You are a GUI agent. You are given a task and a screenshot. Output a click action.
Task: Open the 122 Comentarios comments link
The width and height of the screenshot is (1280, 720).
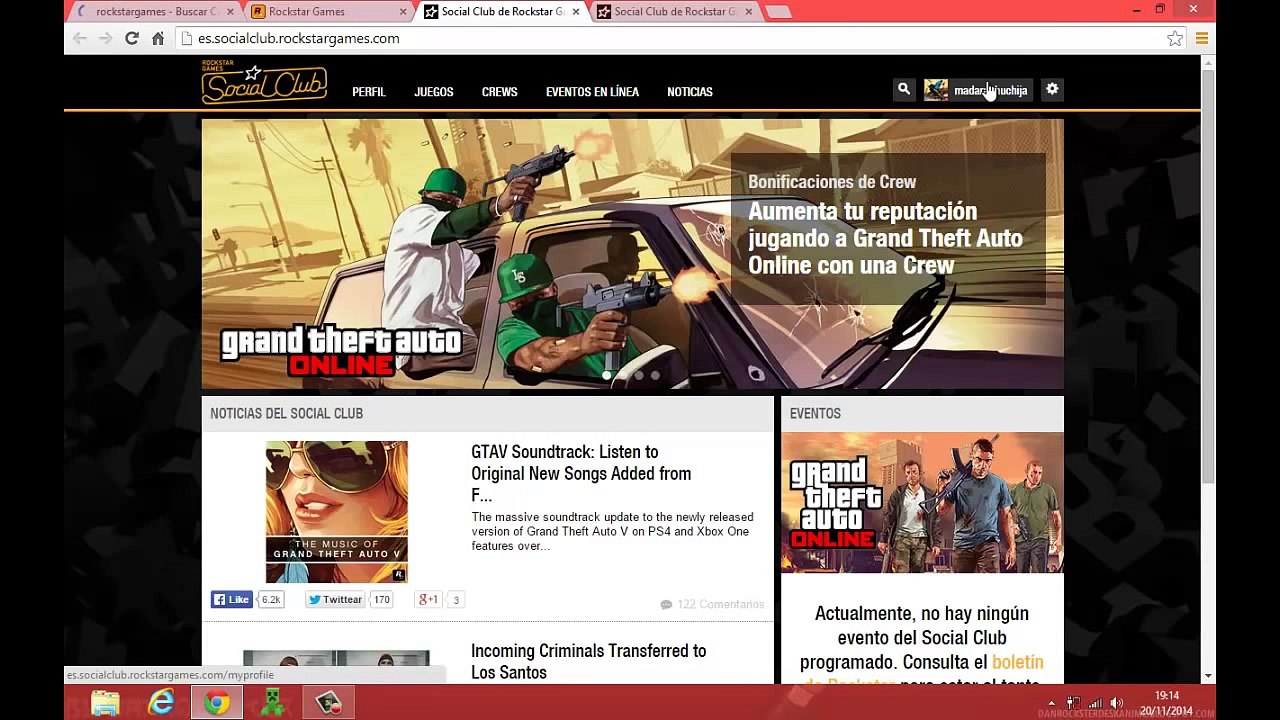pos(712,604)
